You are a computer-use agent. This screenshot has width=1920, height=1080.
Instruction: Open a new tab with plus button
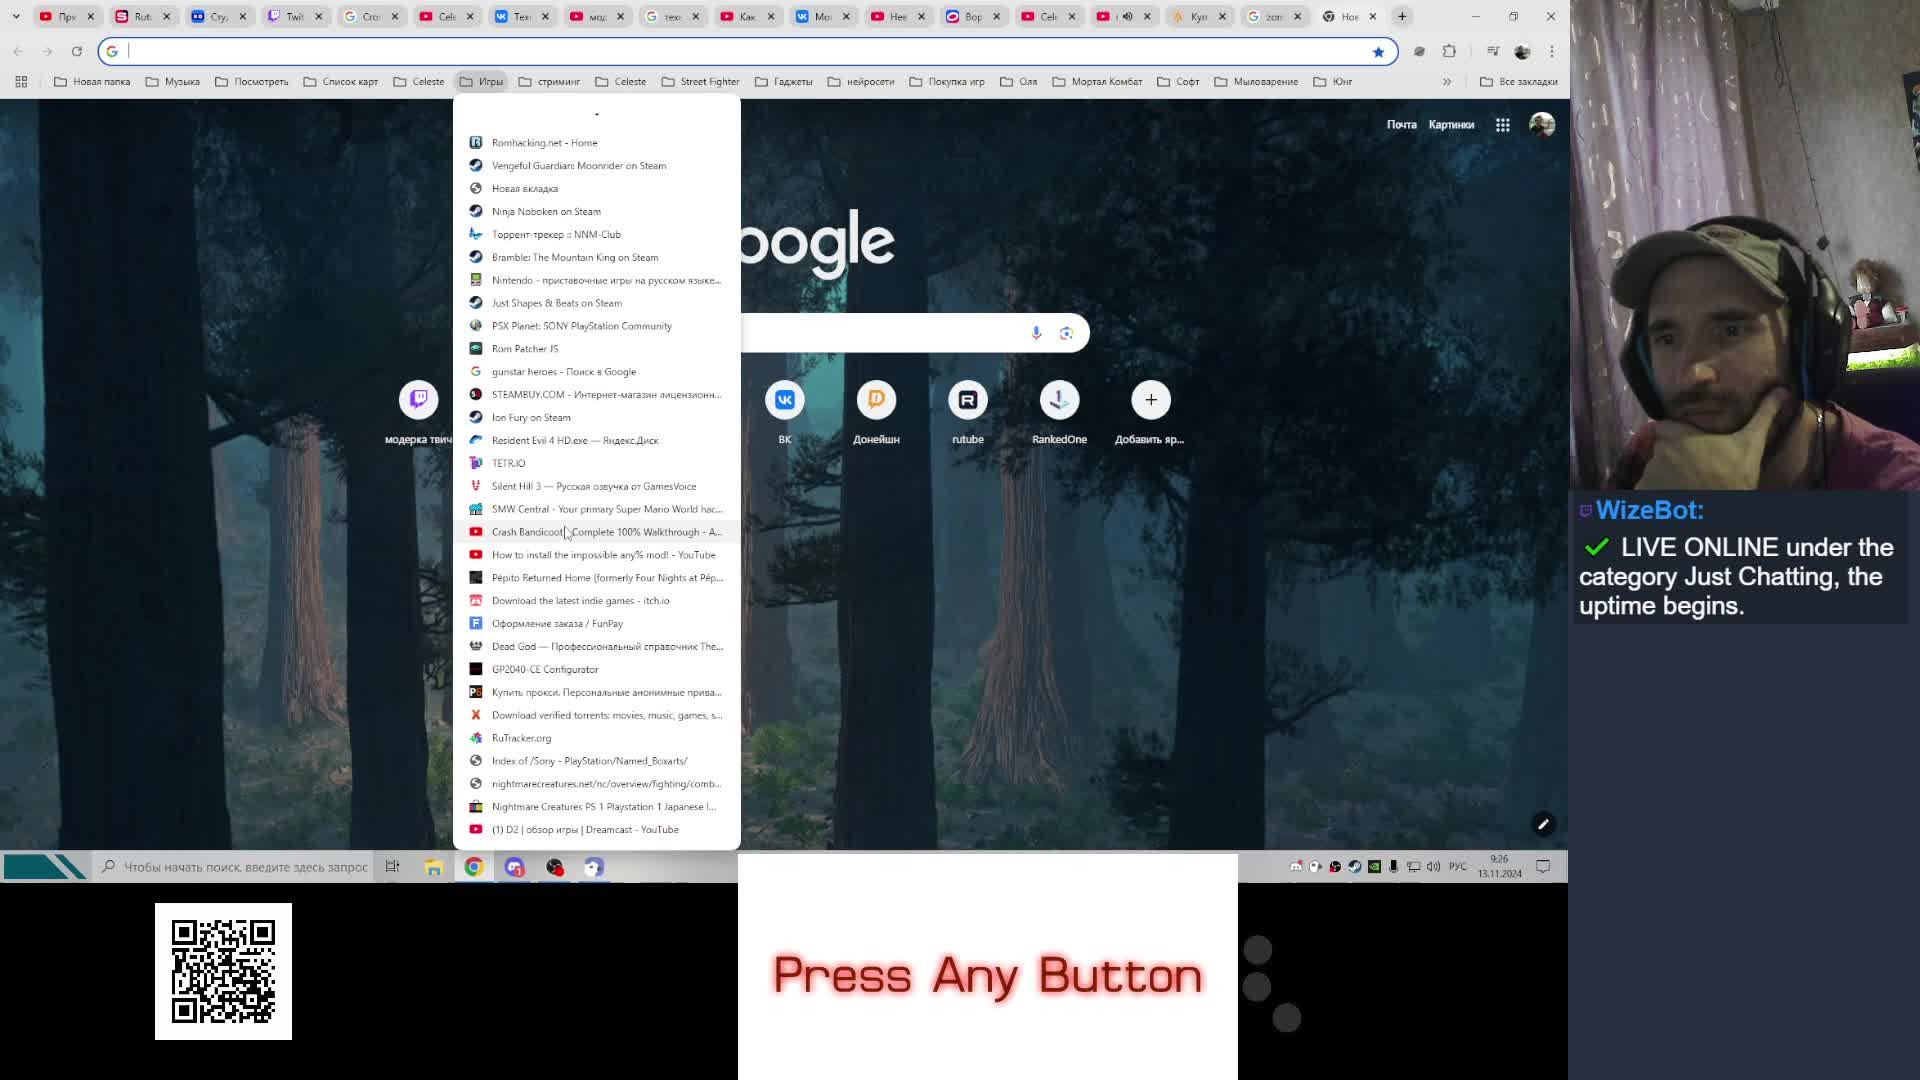(x=1402, y=16)
